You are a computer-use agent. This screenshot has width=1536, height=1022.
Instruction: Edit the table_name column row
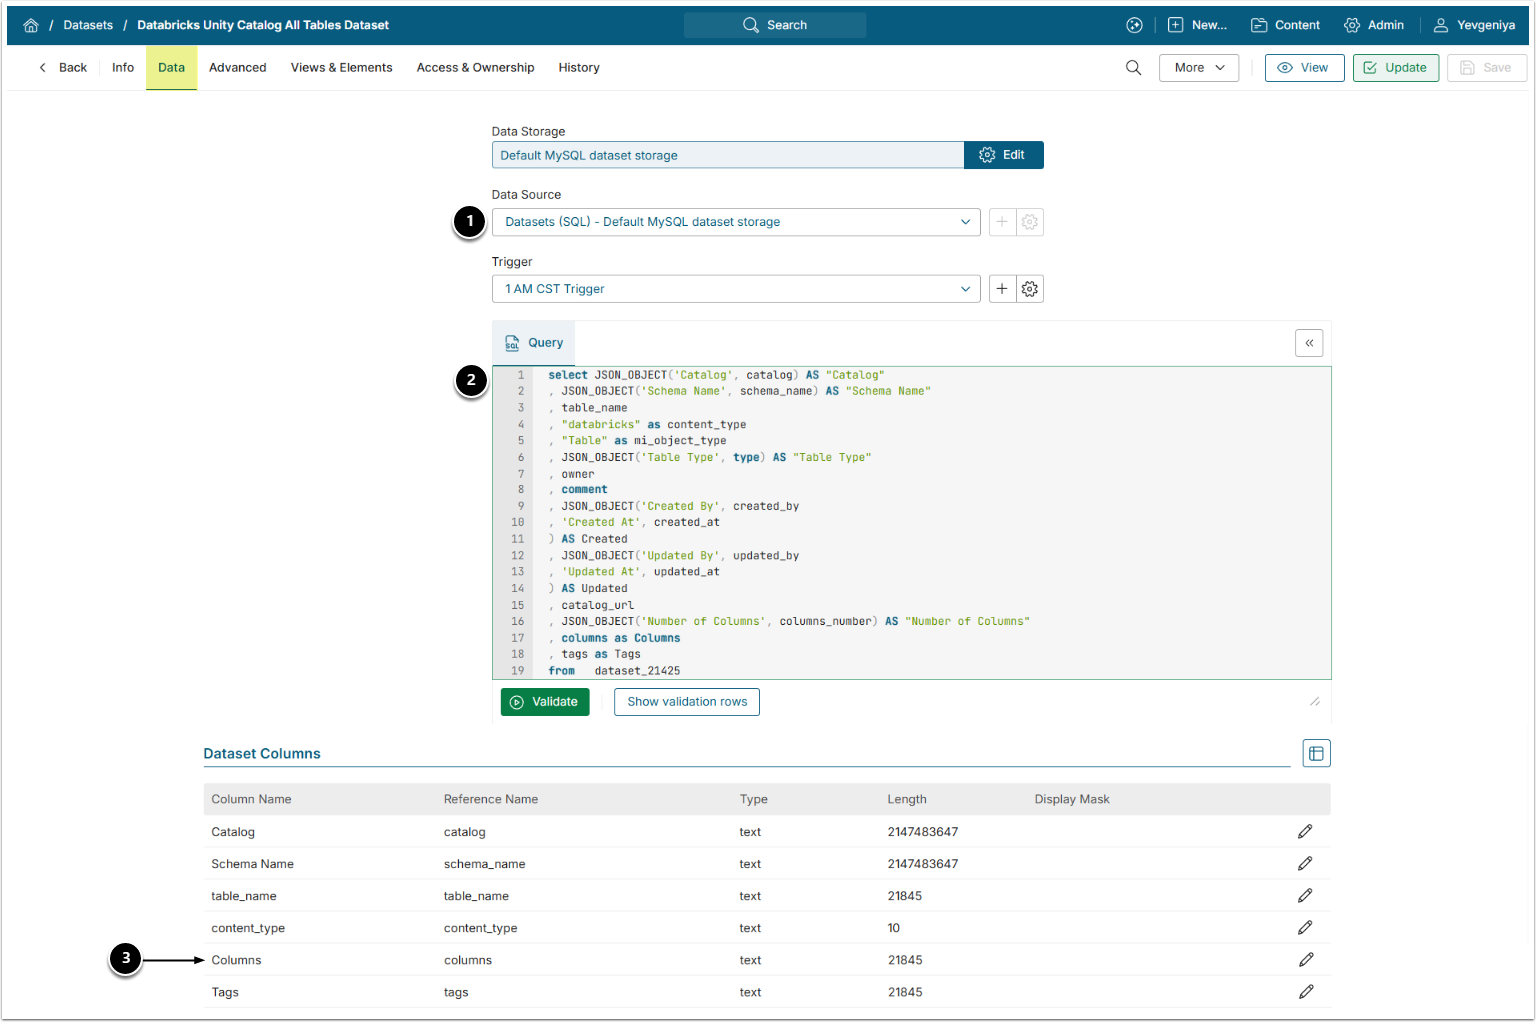pos(1305,896)
